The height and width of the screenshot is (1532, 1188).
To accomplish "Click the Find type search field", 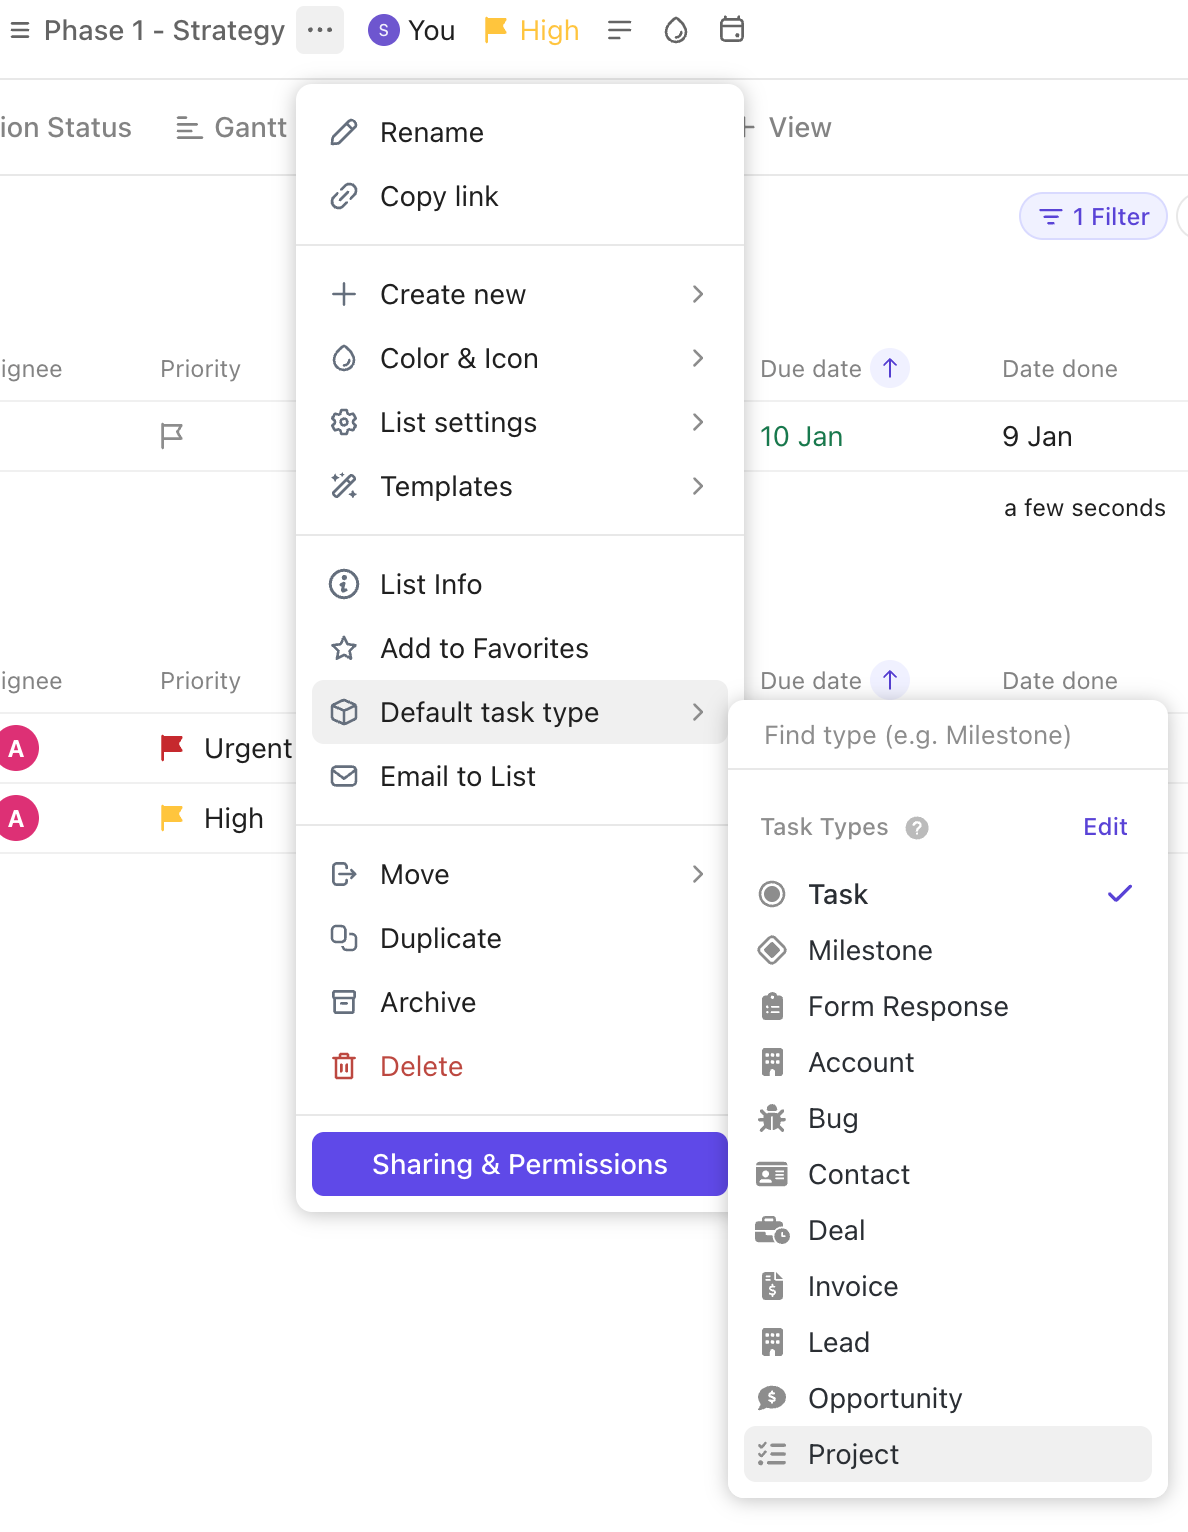I will point(946,736).
